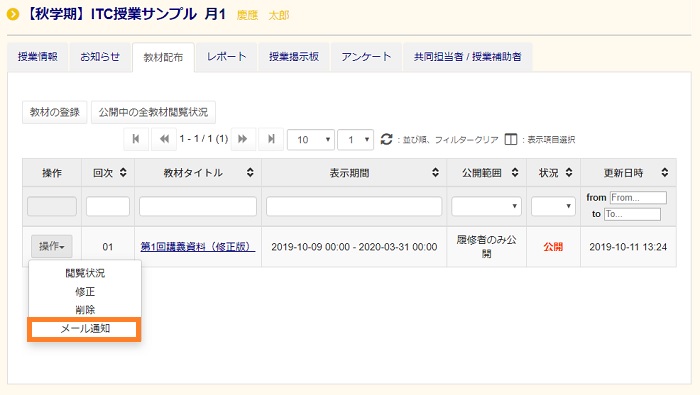Sort by 回次 column arrows

[123, 173]
